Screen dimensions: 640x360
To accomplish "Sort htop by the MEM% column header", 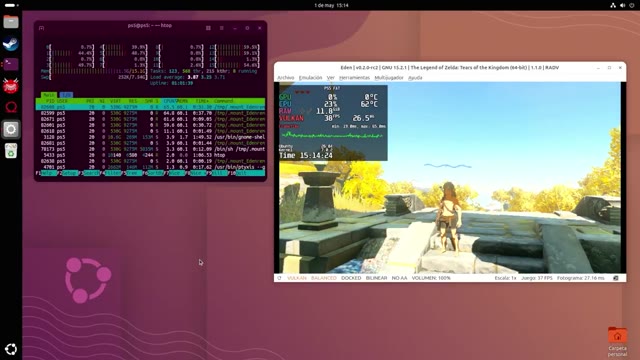I will (182, 101).
